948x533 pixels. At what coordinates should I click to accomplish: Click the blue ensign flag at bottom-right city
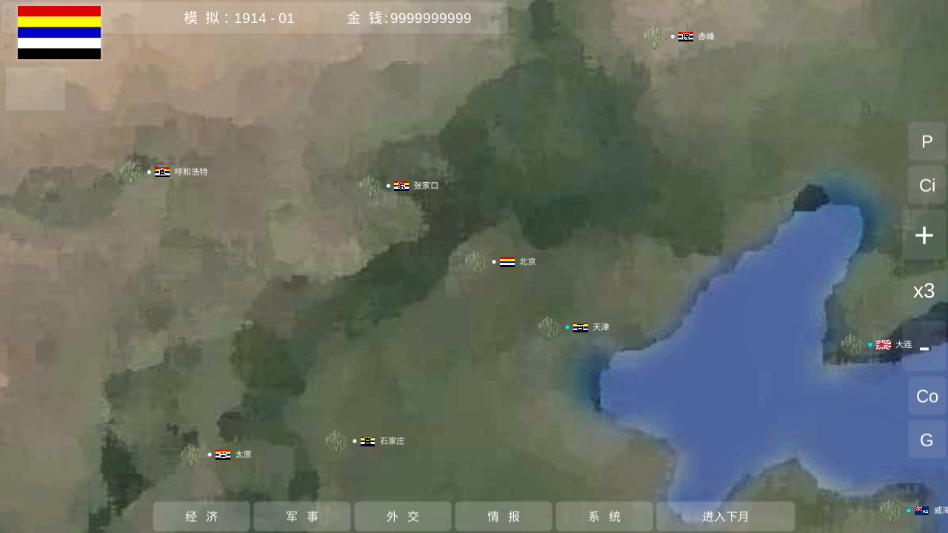click(x=922, y=511)
